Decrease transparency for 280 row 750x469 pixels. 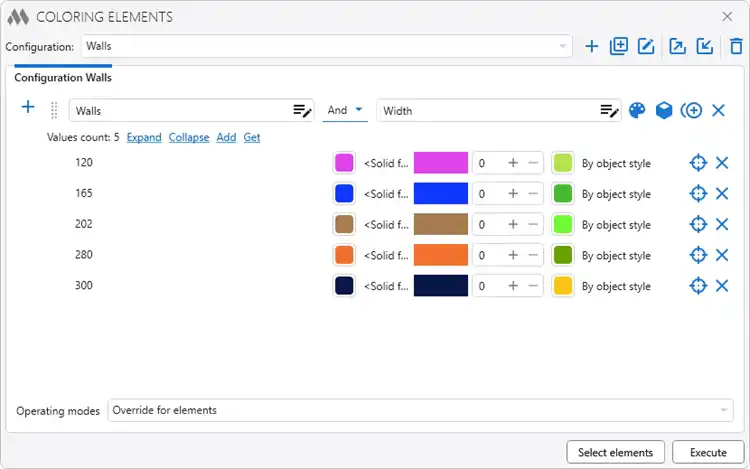pyautogui.click(x=533, y=255)
